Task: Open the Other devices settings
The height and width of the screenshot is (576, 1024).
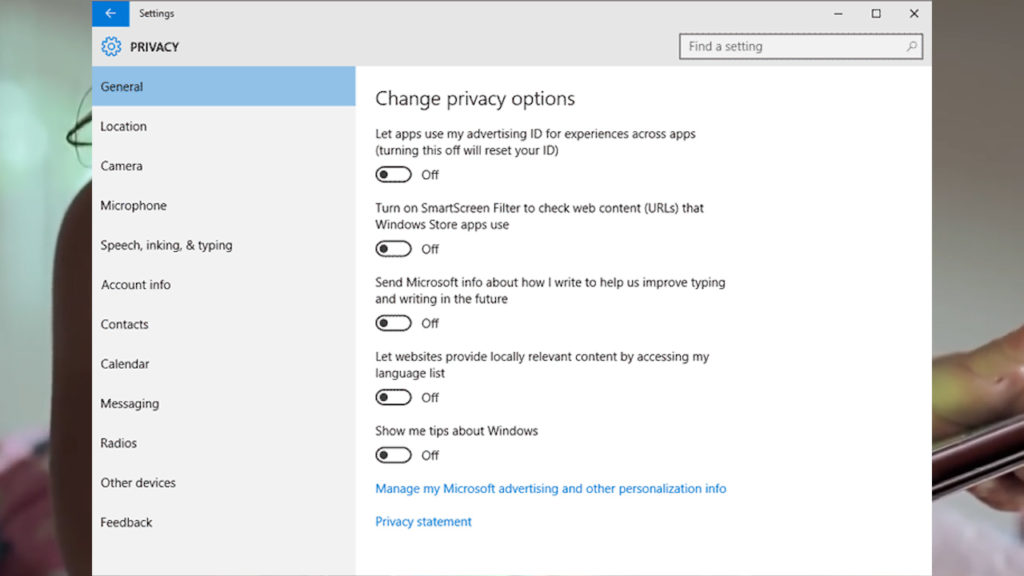Action: click(x=223, y=483)
